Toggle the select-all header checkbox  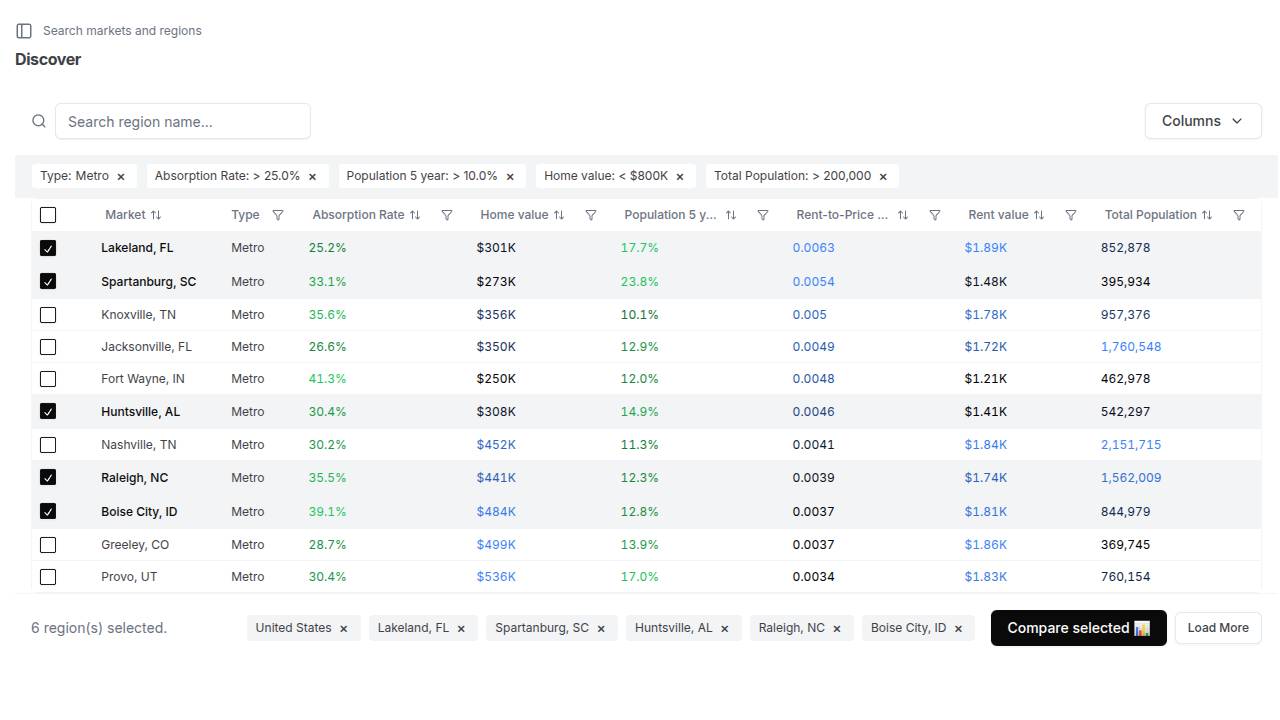click(48, 215)
